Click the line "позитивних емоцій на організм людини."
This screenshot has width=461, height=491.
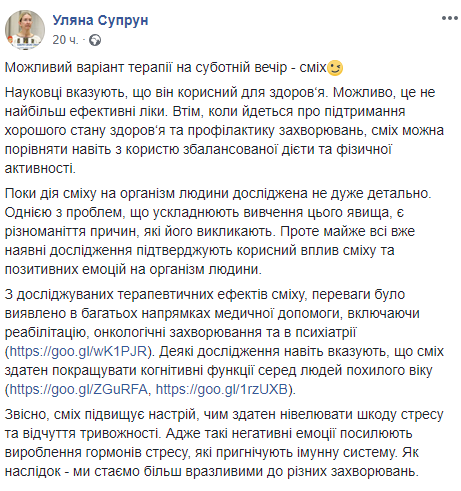point(133,269)
